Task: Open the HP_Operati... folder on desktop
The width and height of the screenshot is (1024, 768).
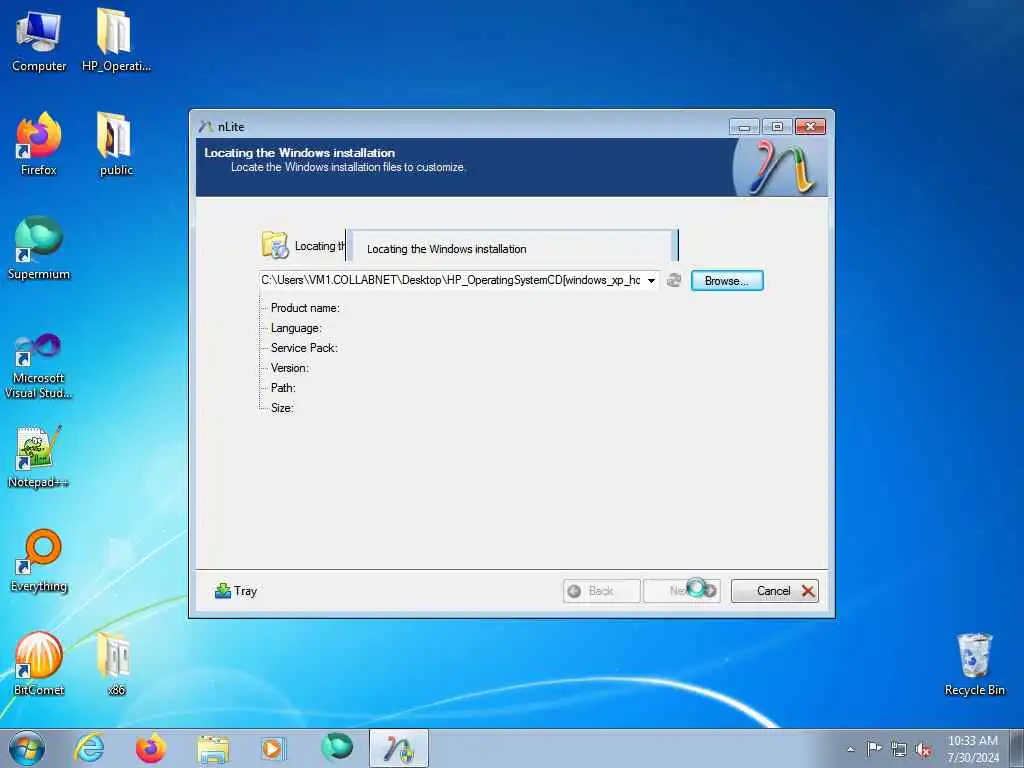Action: click(x=116, y=40)
